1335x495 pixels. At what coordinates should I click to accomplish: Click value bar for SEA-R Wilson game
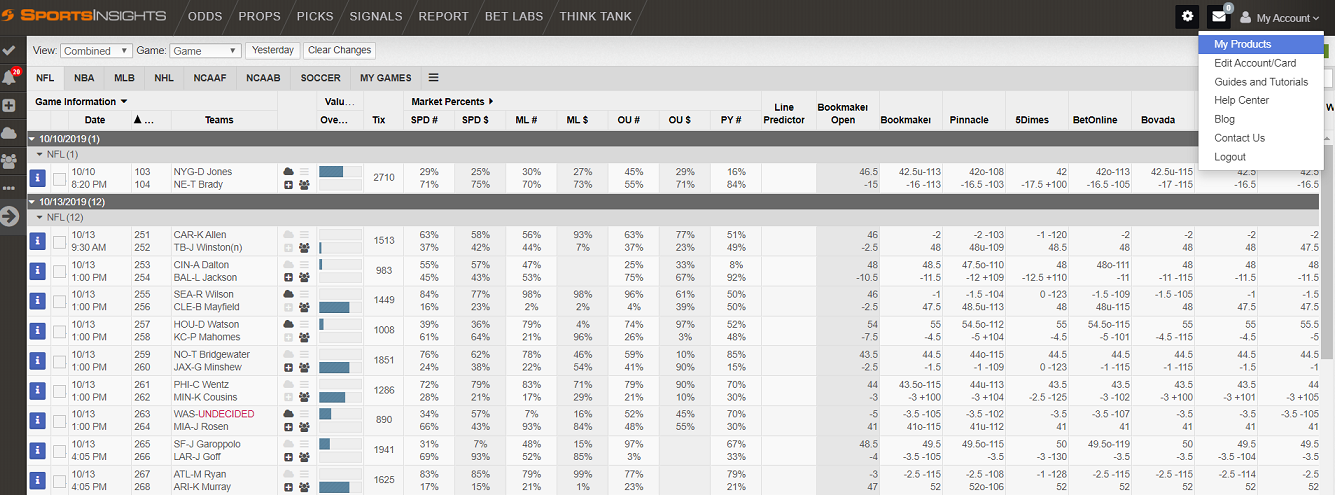[340, 307]
